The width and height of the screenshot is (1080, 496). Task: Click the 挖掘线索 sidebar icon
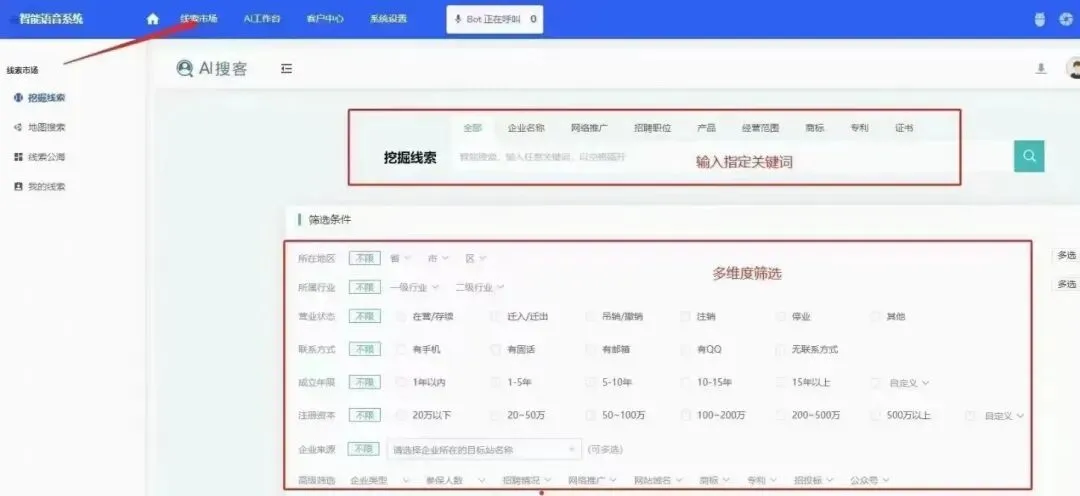[x=18, y=98]
